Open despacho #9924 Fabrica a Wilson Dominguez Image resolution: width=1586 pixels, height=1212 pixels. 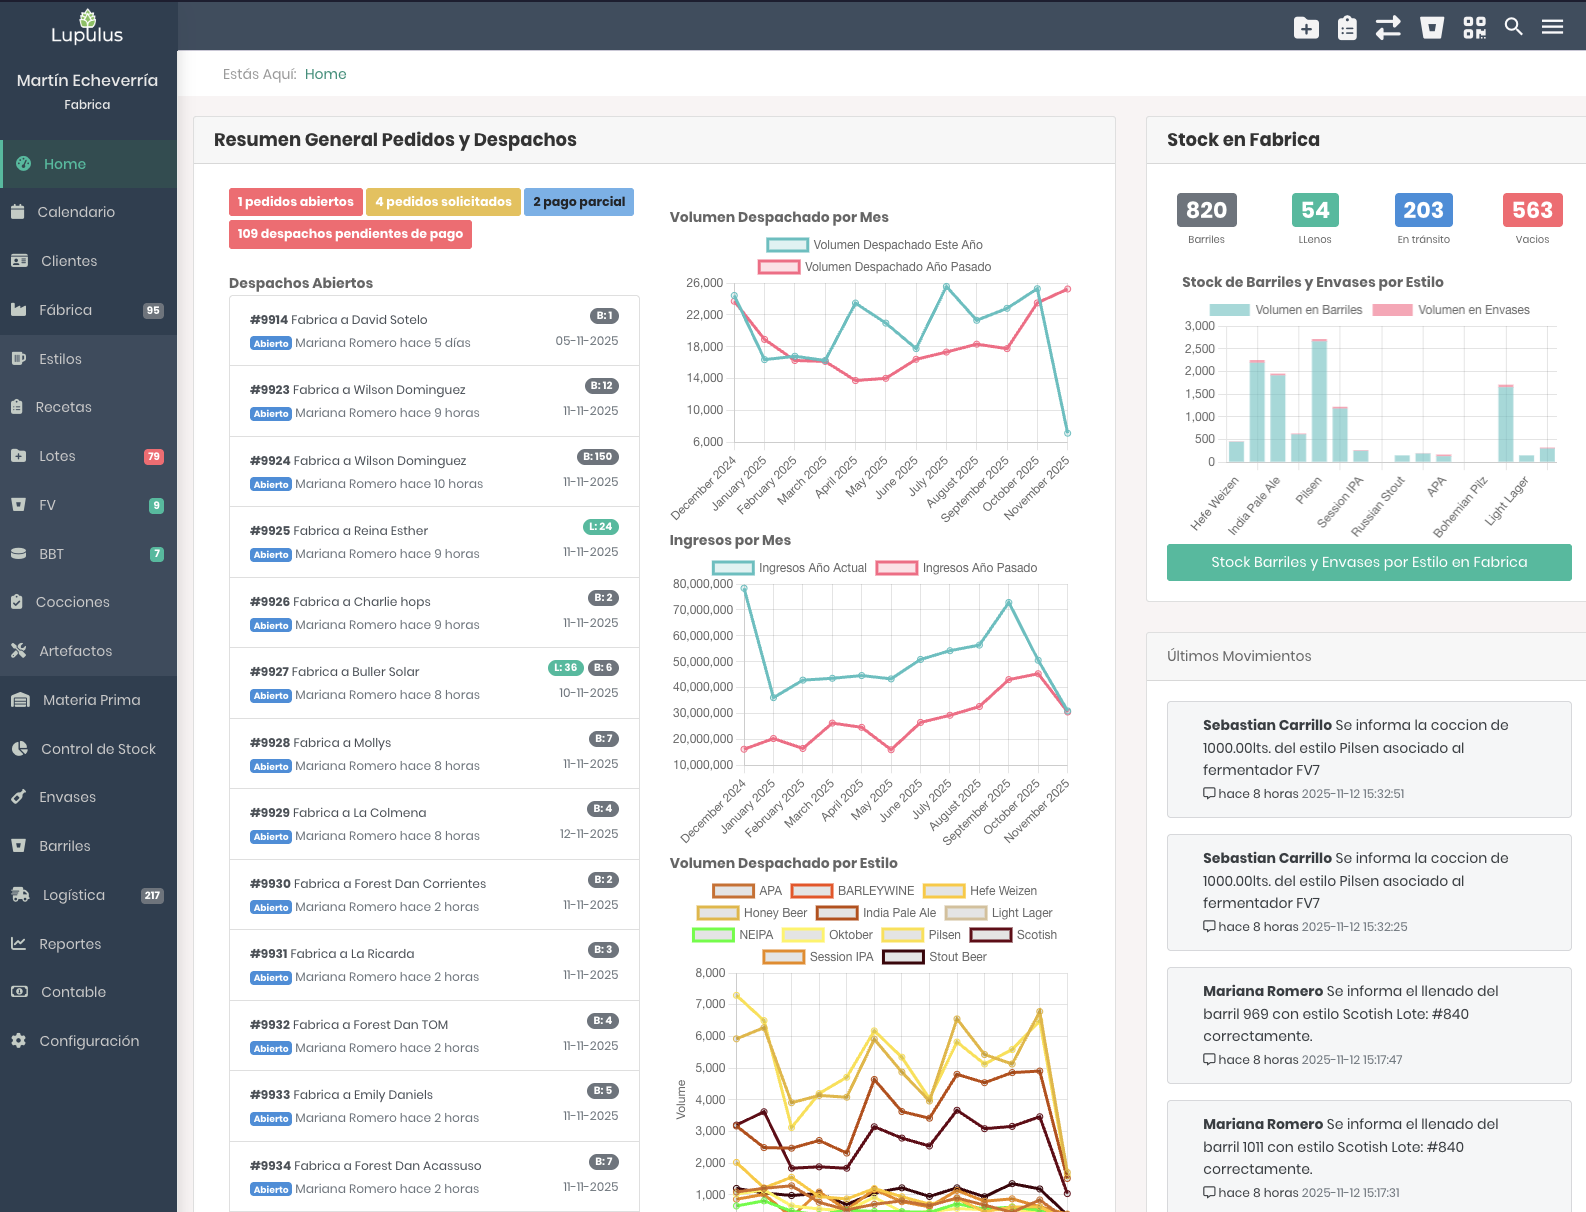pos(434,472)
